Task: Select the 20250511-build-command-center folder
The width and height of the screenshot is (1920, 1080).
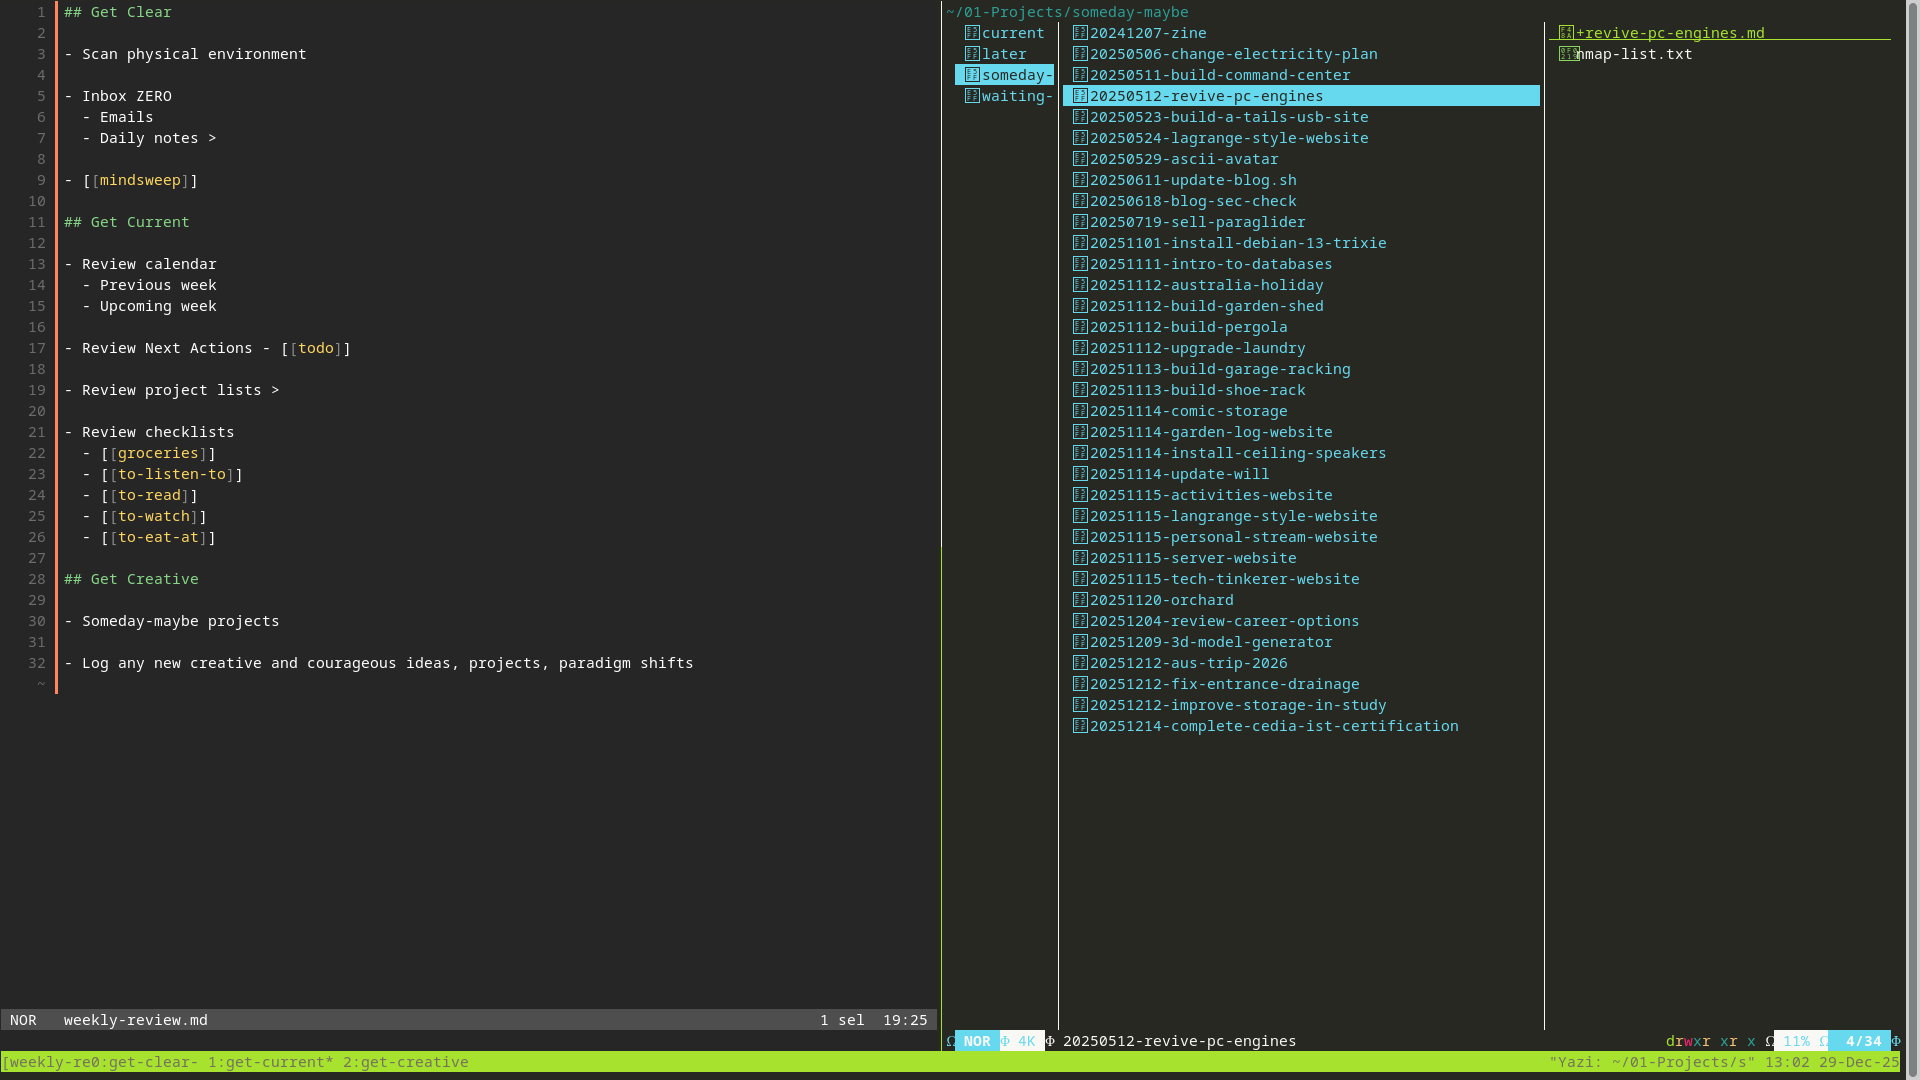Action: coord(1219,75)
